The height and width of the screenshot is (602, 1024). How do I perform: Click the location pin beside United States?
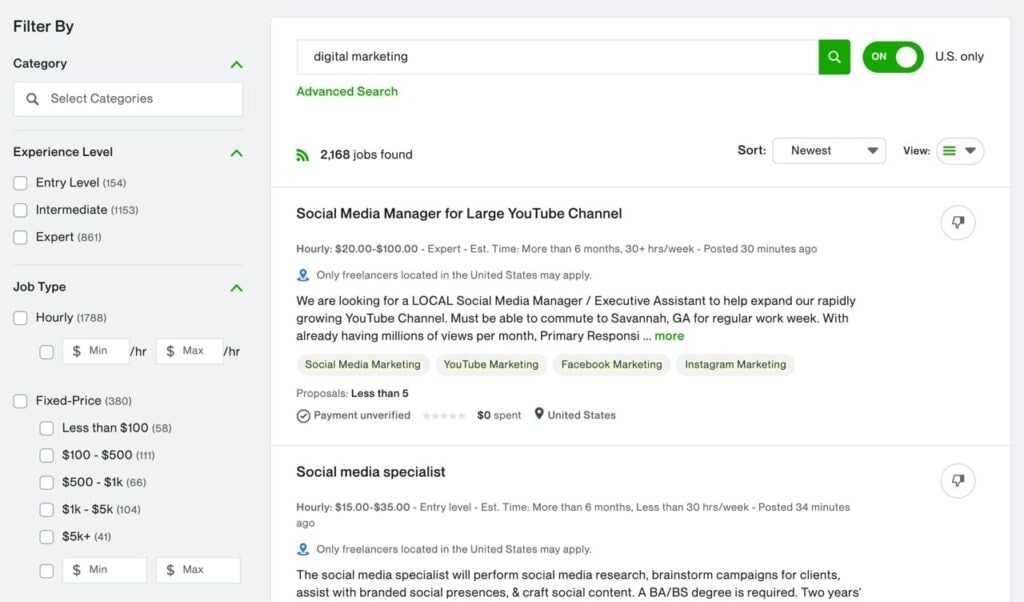[539, 414]
